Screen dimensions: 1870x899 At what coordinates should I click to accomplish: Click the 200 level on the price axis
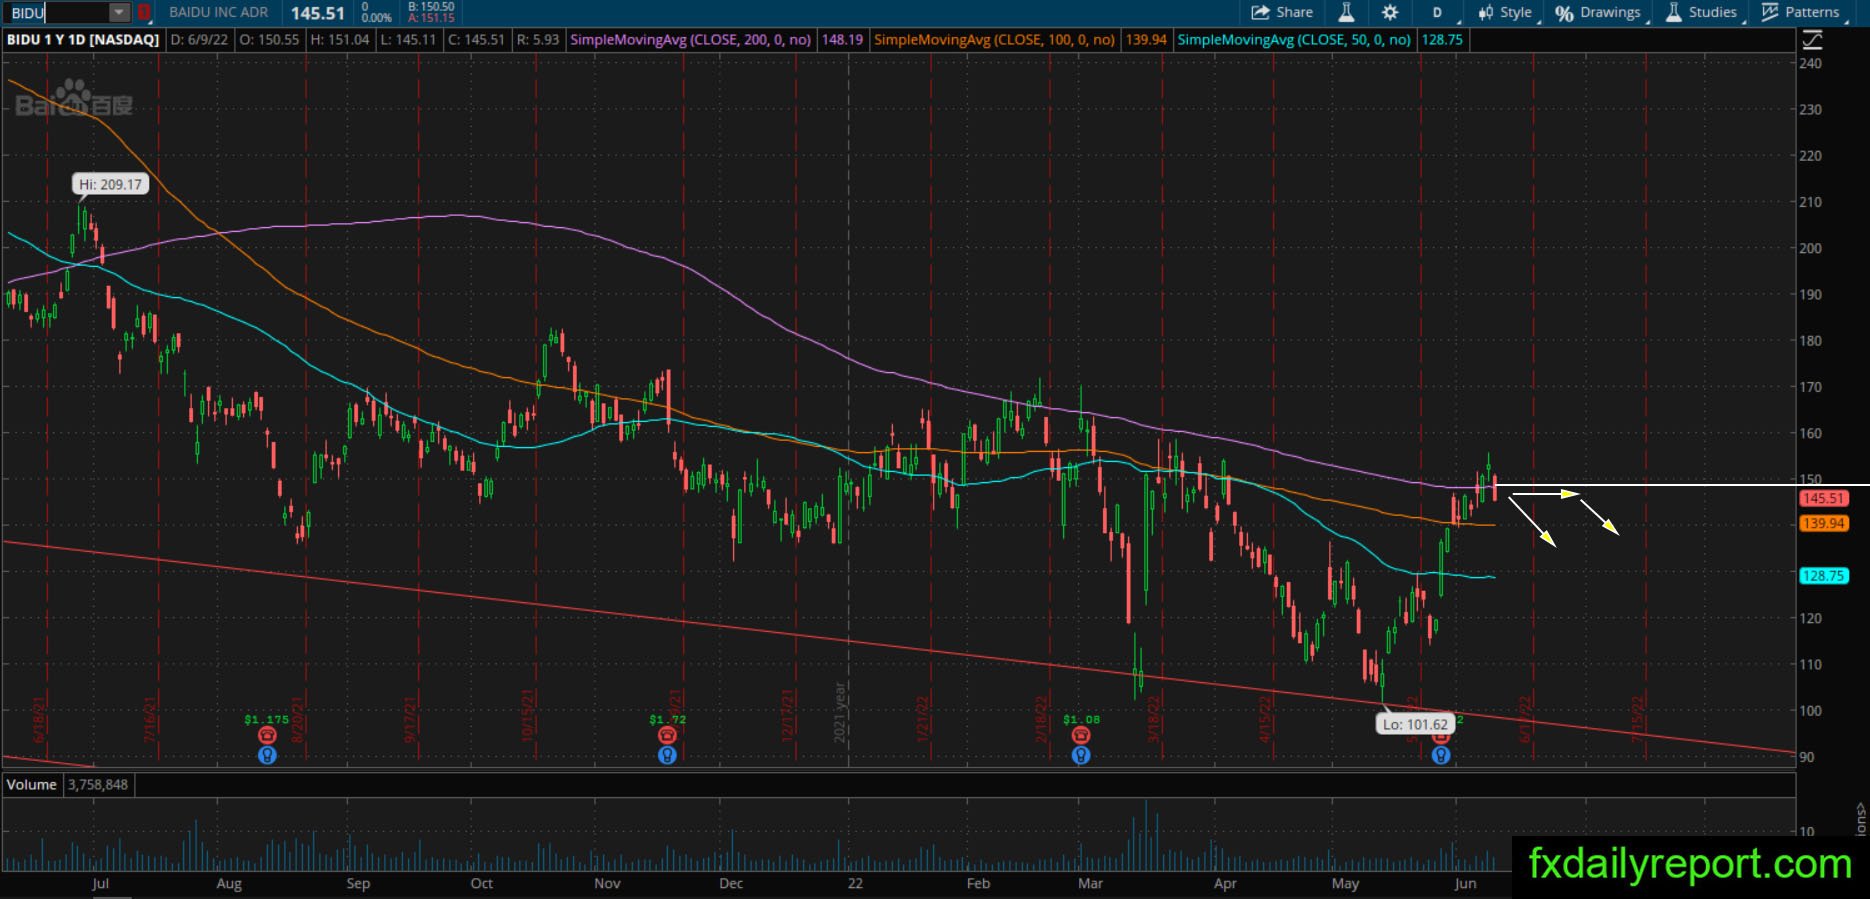coord(1810,248)
